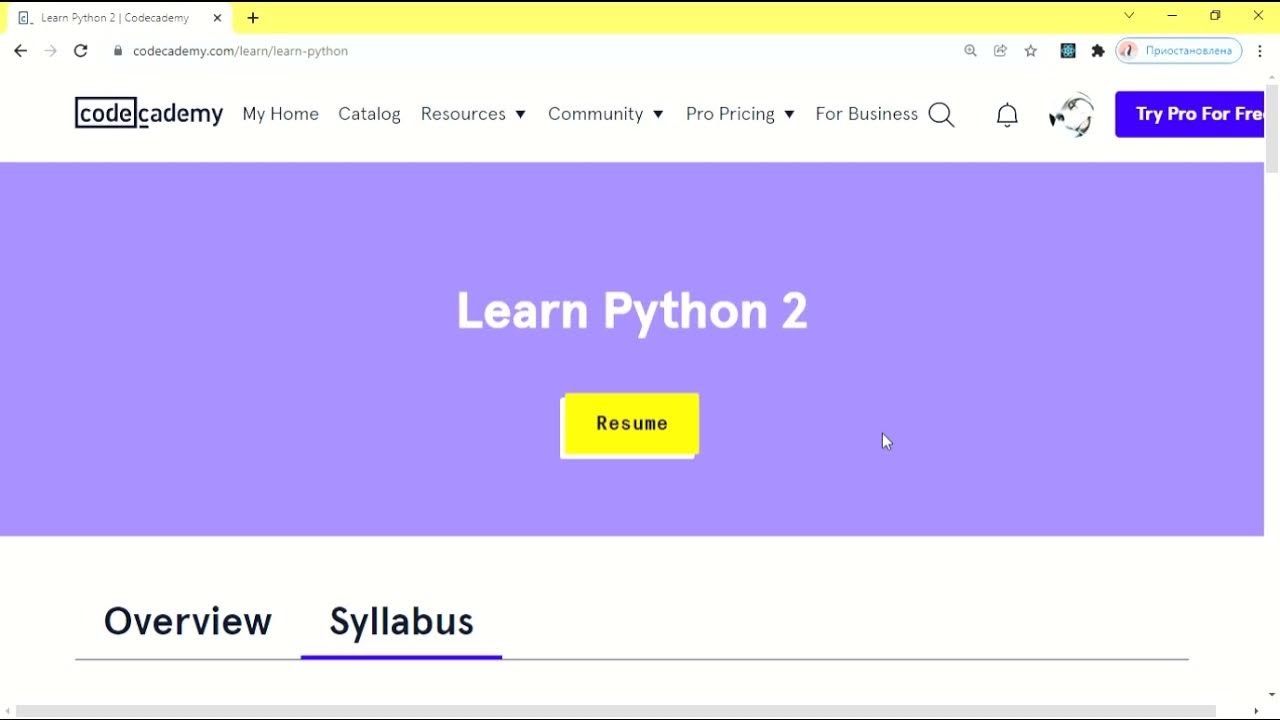The width and height of the screenshot is (1280, 720).
Task: Open a new tab with the plus button
Action: point(253,18)
